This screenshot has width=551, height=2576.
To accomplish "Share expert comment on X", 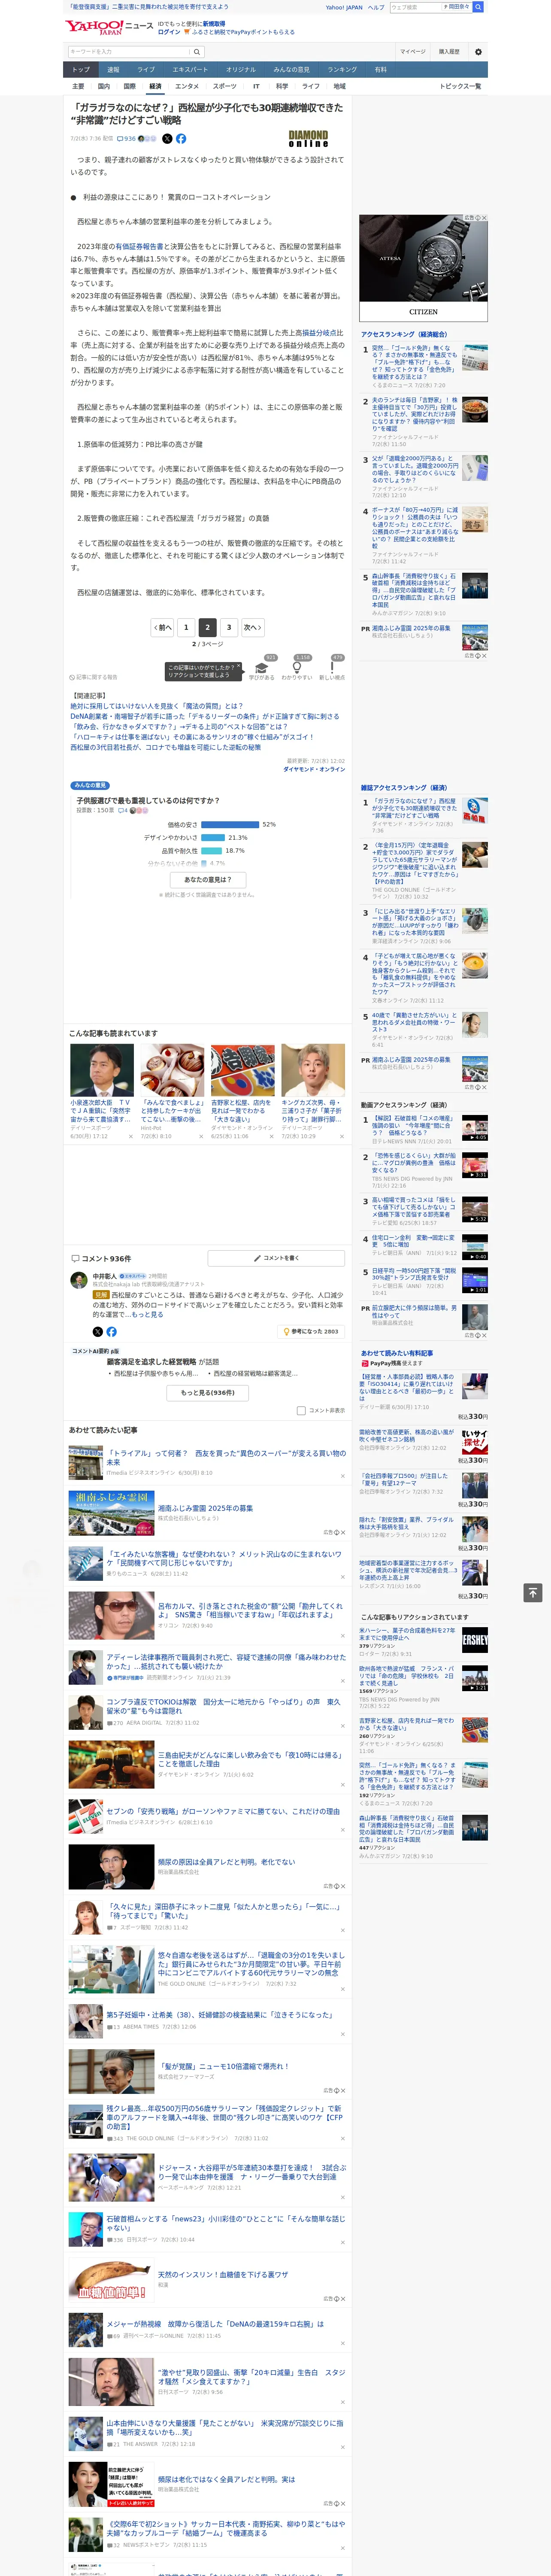I will (97, 1332).
